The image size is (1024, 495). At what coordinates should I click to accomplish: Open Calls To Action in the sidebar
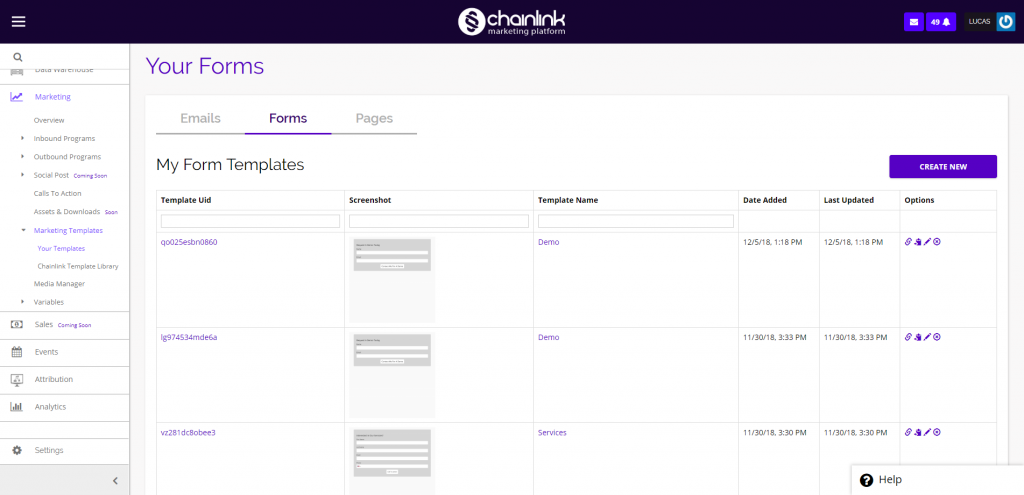pos(57,193)
